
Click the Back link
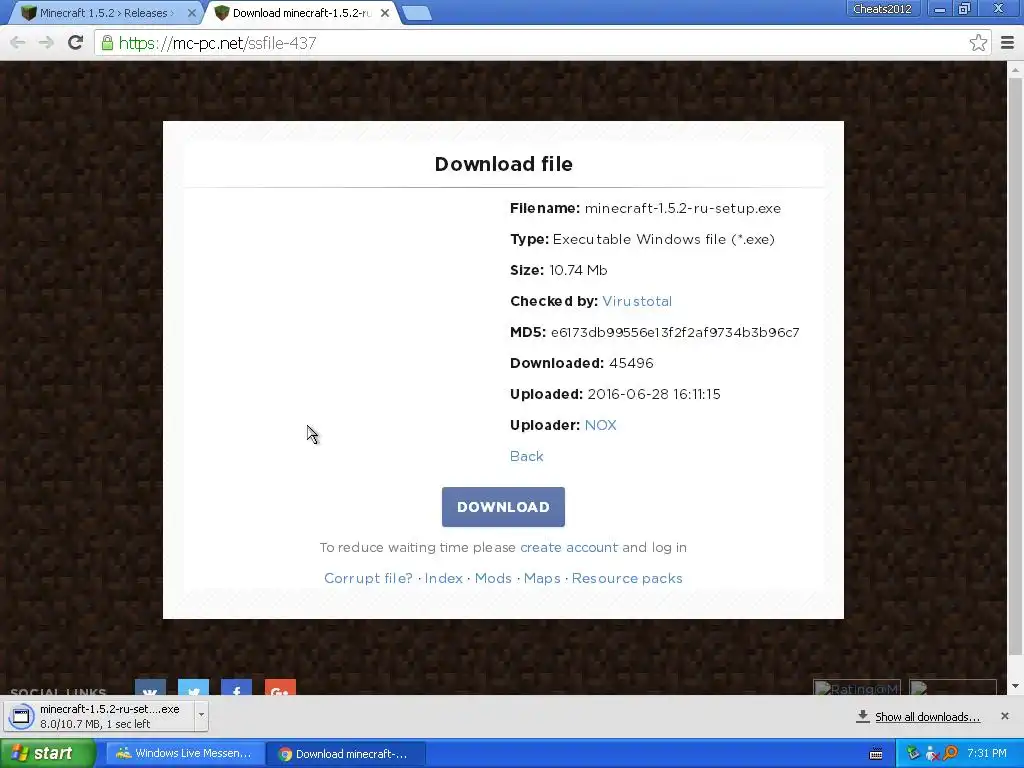(x=526, y=456)
